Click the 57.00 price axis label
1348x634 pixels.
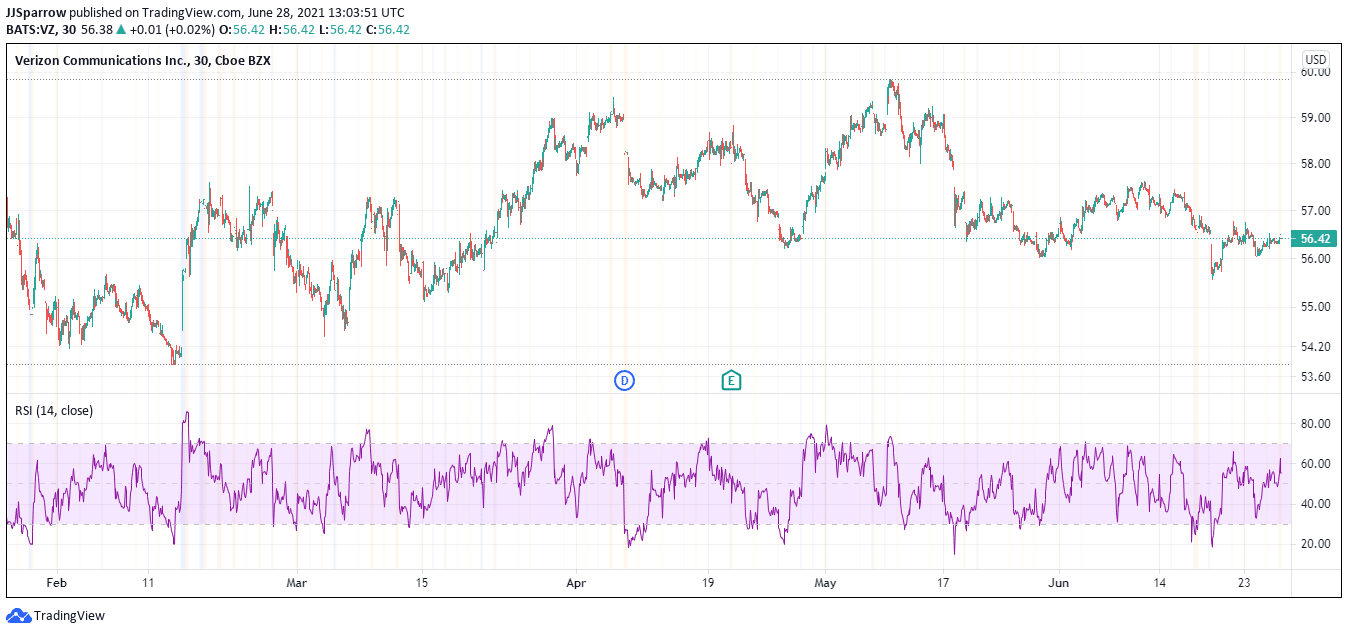coord(1315,211)
